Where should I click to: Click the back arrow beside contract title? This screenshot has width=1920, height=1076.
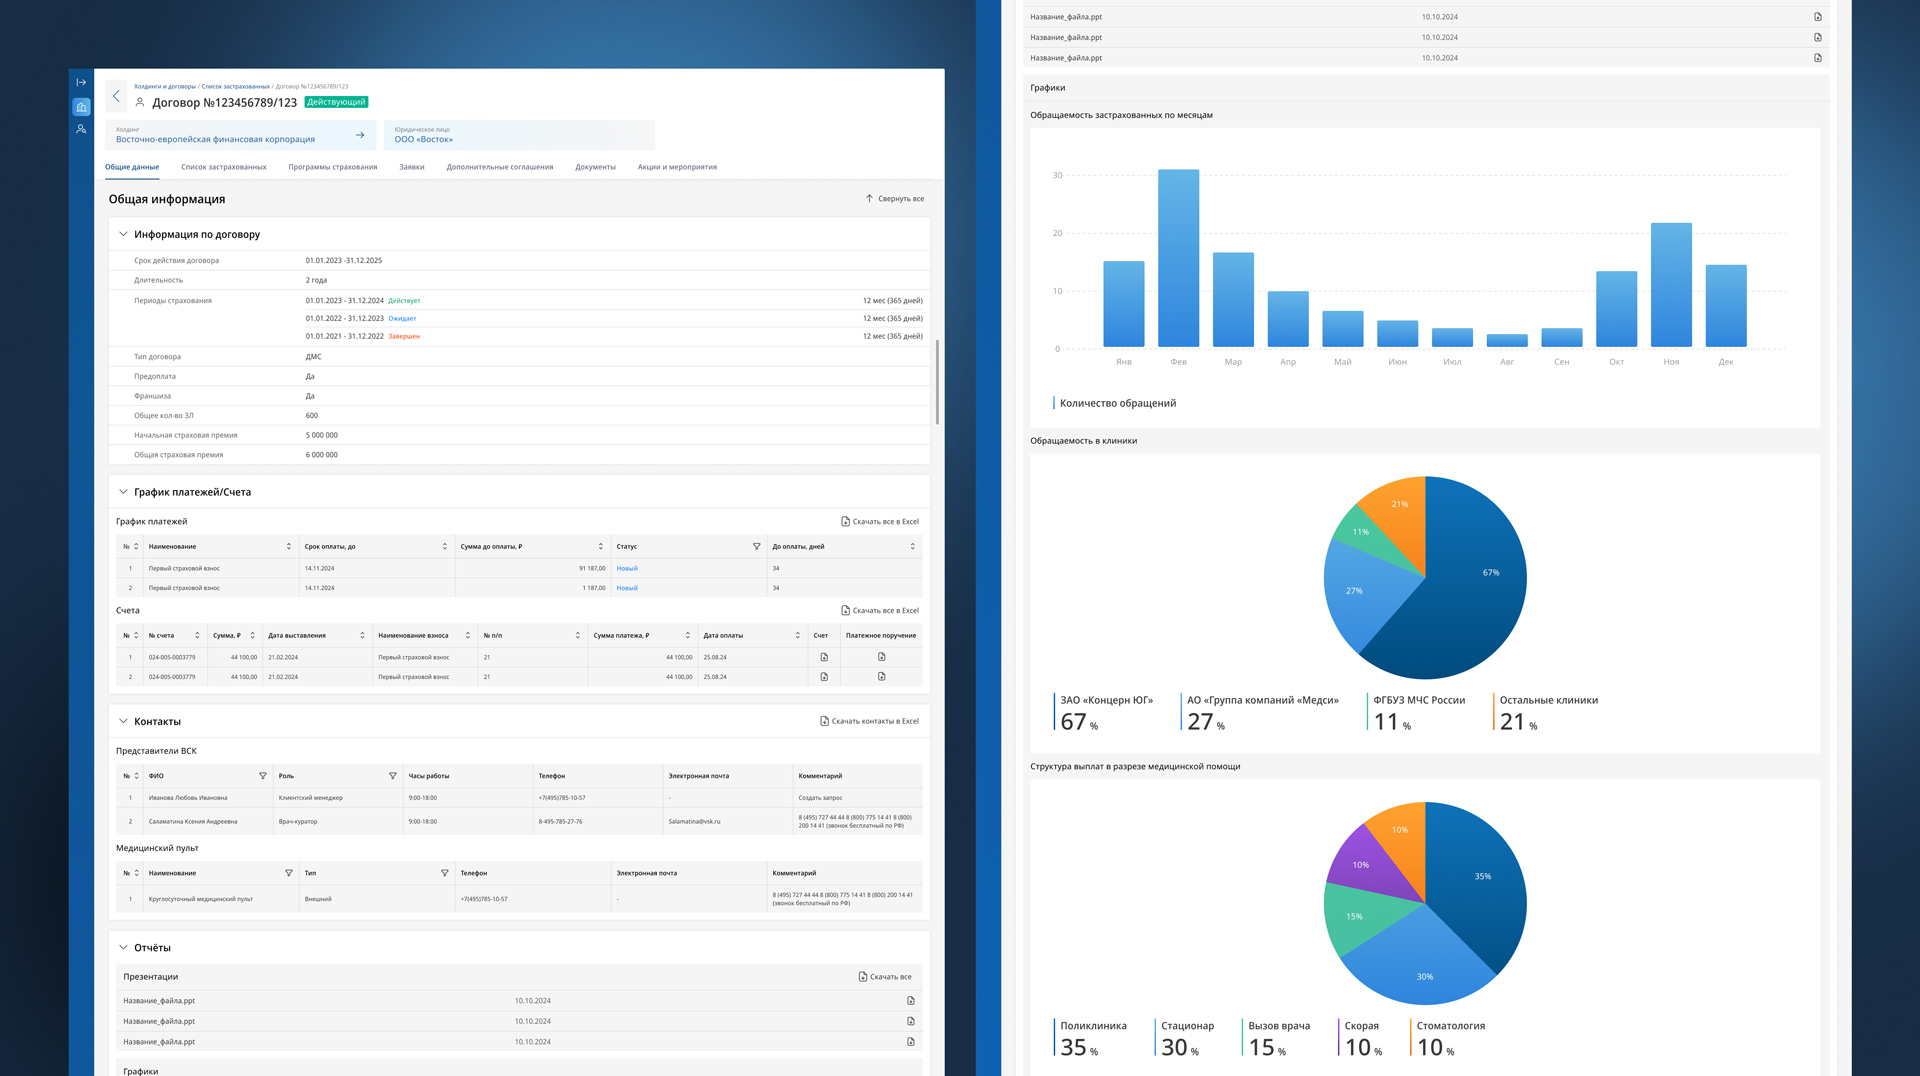[116, 96]
